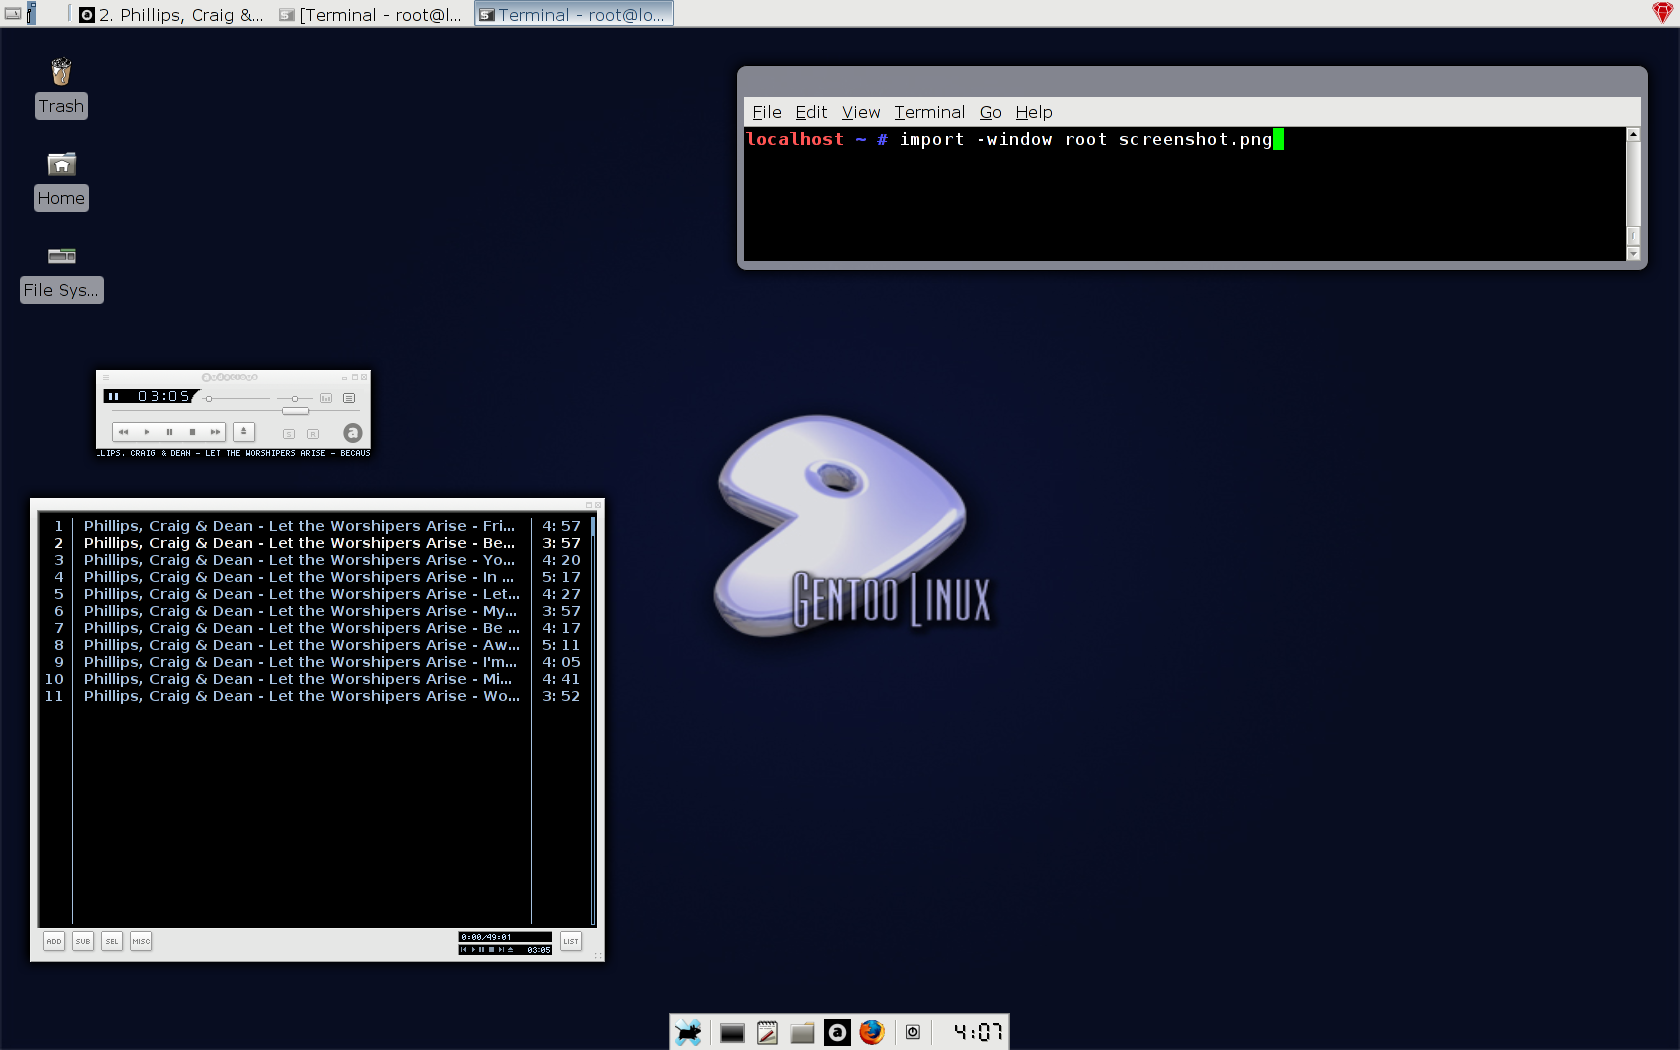The width and height of the screenshot is (1680, 1050).
Task: Switch to Phillips, Craig taskbar window button
Action: pyautogui.click(x=171, y=14)
